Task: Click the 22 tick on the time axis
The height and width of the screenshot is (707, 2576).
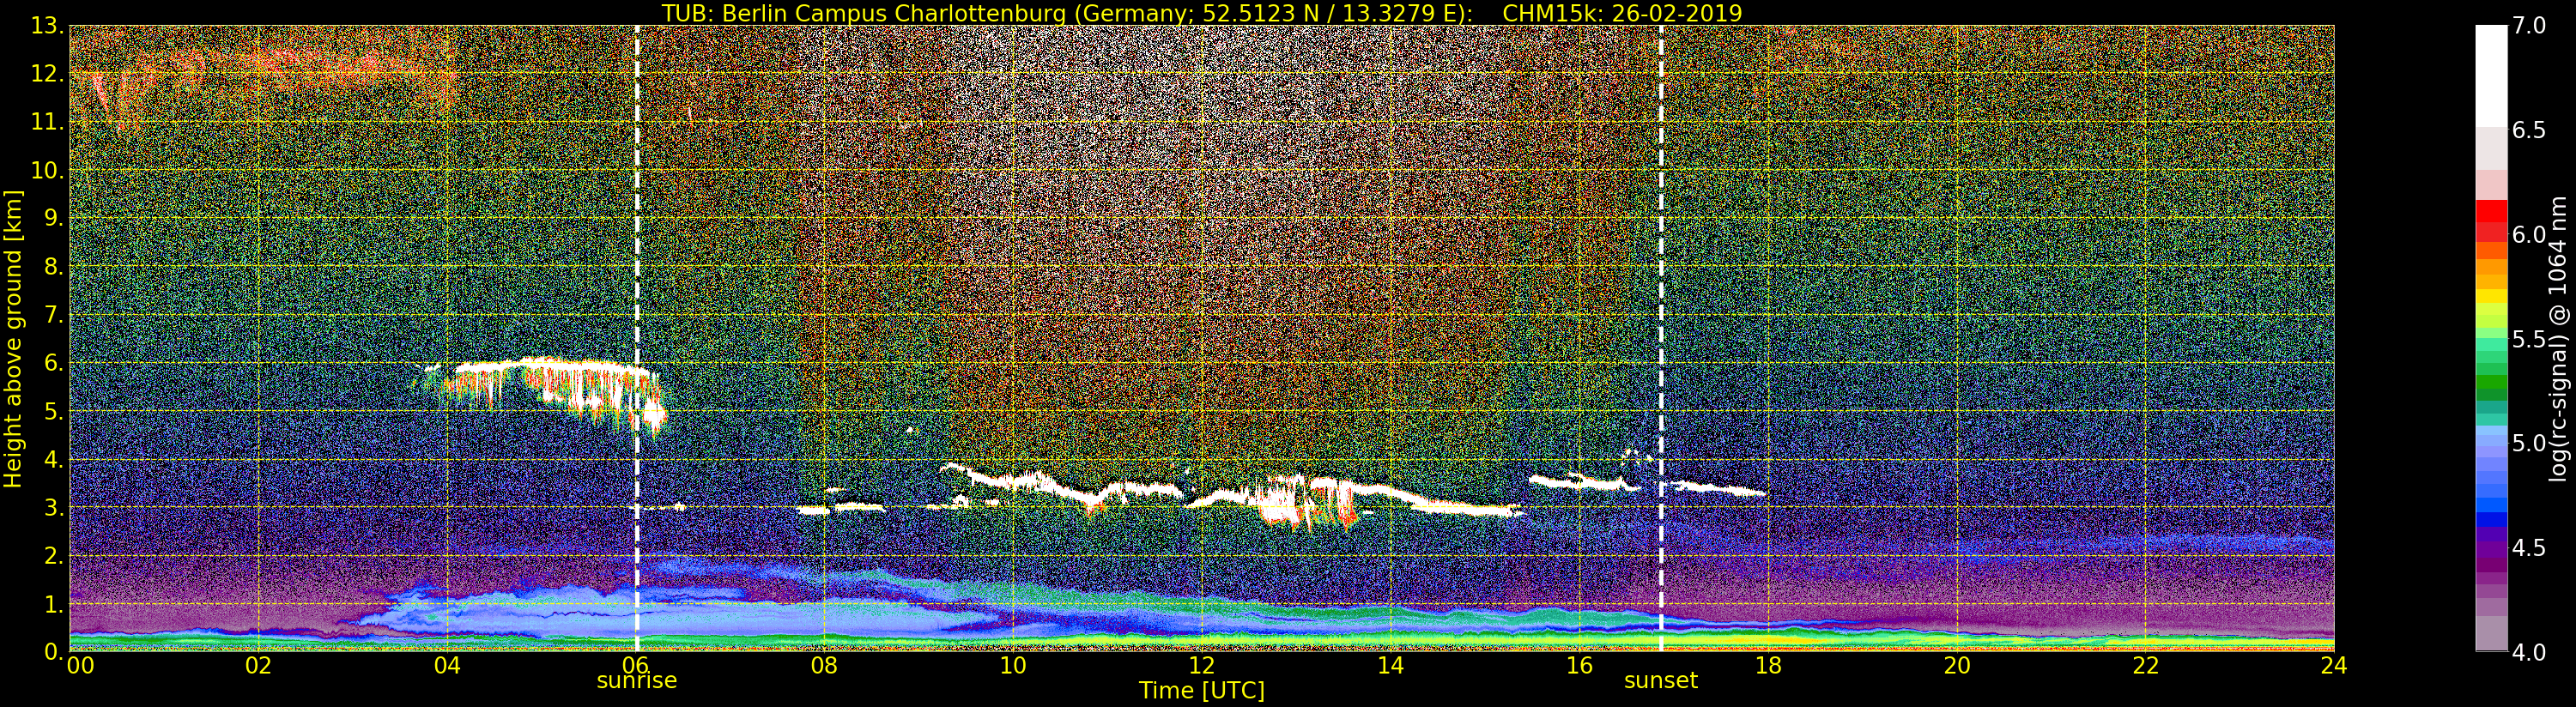Action: [2146, 666]
